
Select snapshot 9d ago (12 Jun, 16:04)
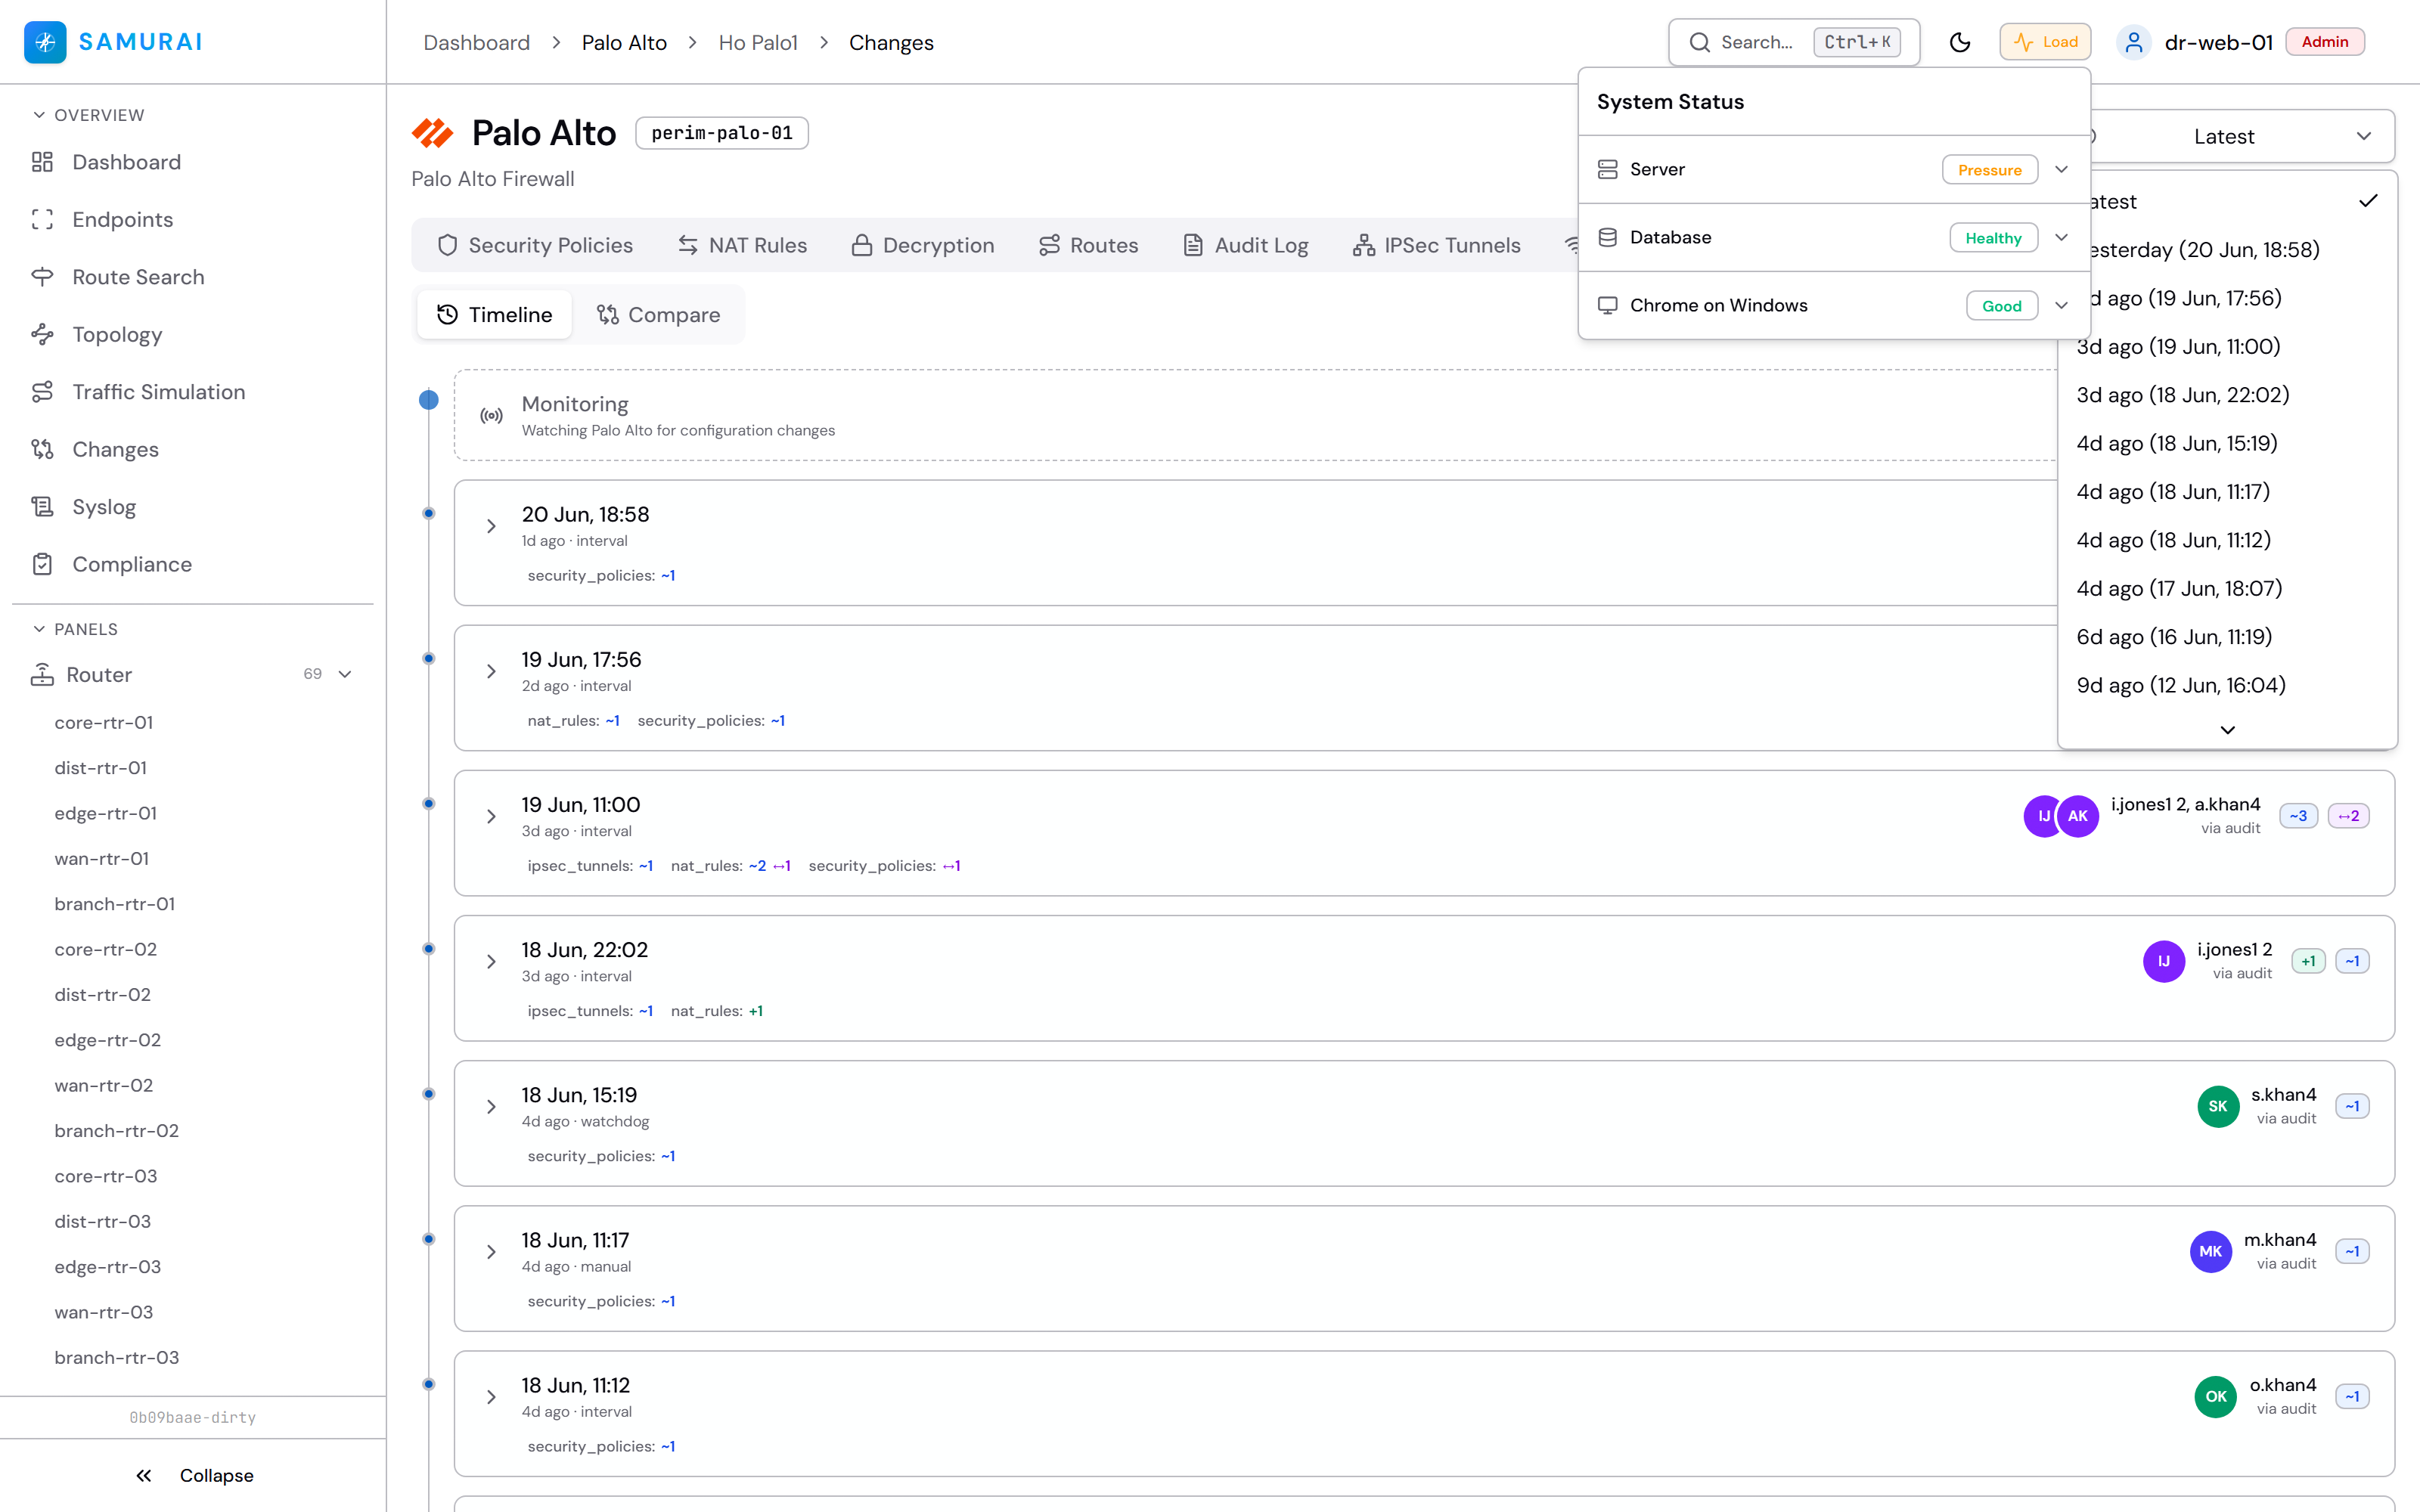pyautogui.click(x=2227, y=686)
